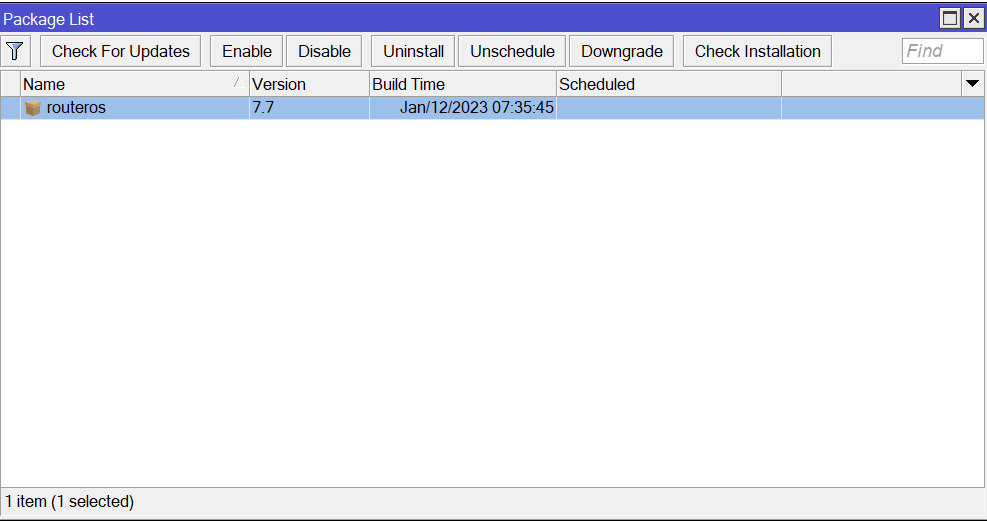The height and width of the screenshot is (522, 987).
Task: Click the Jan/12/2023 build time cell
Action: click(x=476, y=108)
